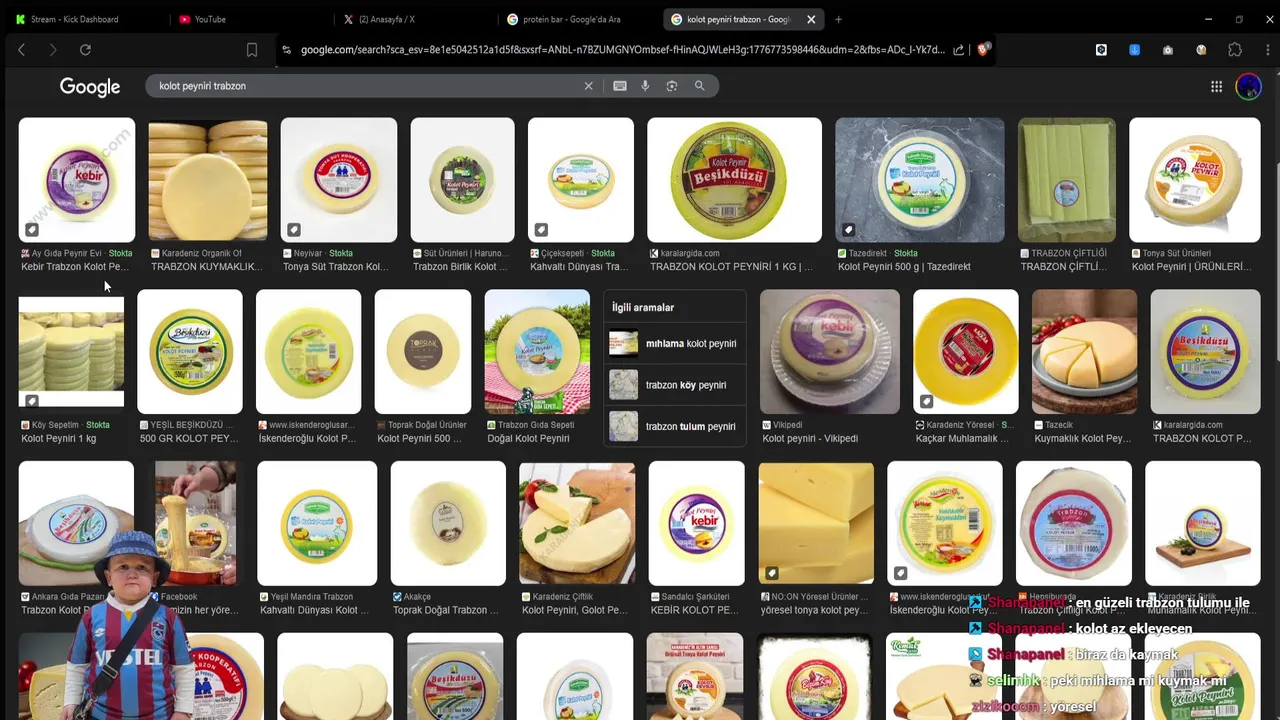Open Vikipedi Kolot peyniri image
The image size is (1280, 720).
[x=830, y=352]
